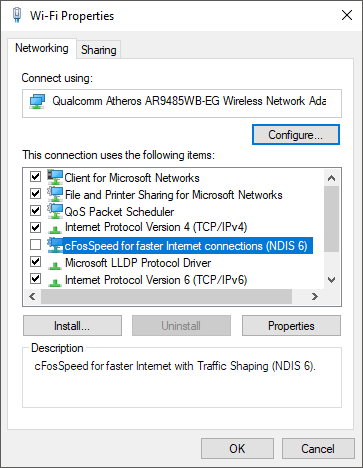Select the File and Printer Sharing icon
The image size is (363, 468).
pos(55,194)
